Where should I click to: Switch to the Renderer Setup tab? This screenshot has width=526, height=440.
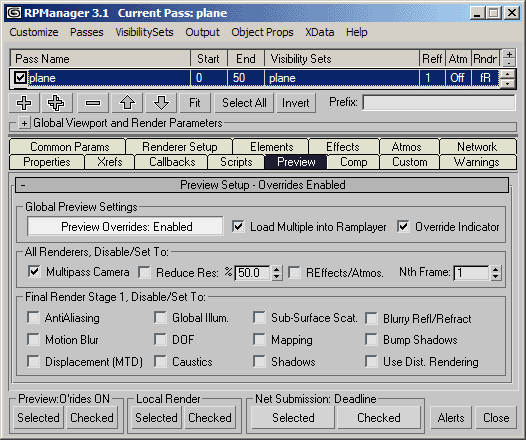tap(179, 147)
